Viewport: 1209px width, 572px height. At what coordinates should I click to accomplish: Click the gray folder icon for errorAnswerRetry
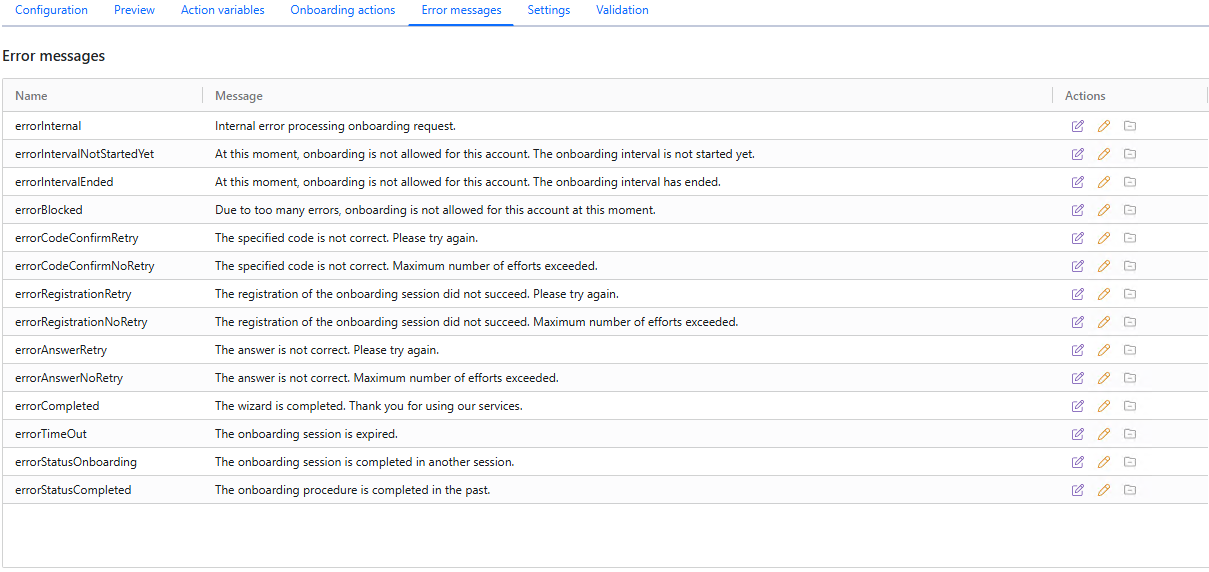tap(1130, 350)
